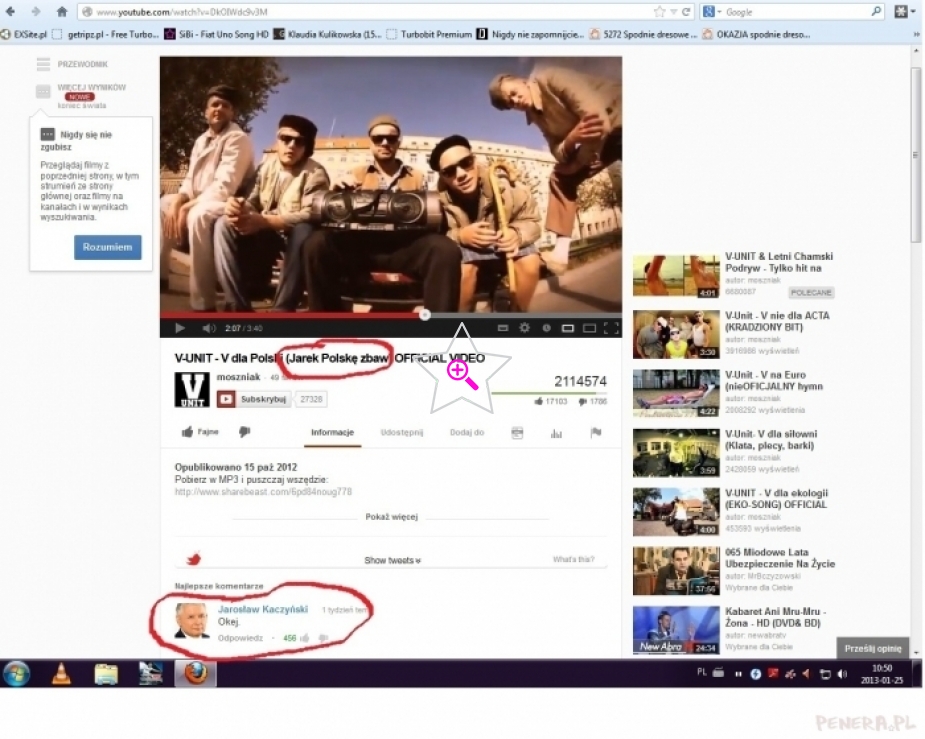Screen dimensions: 925x739
Task: Enter fullscreen video mode
Action: pyautogui.click(x=611, y=328)
